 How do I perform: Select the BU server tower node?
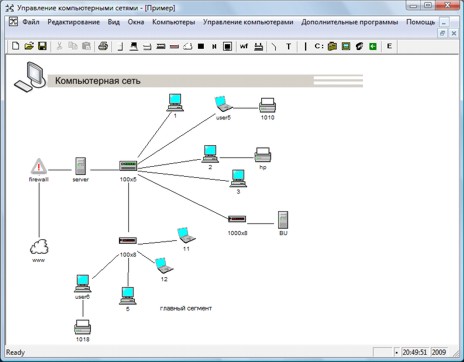(283, 220)
